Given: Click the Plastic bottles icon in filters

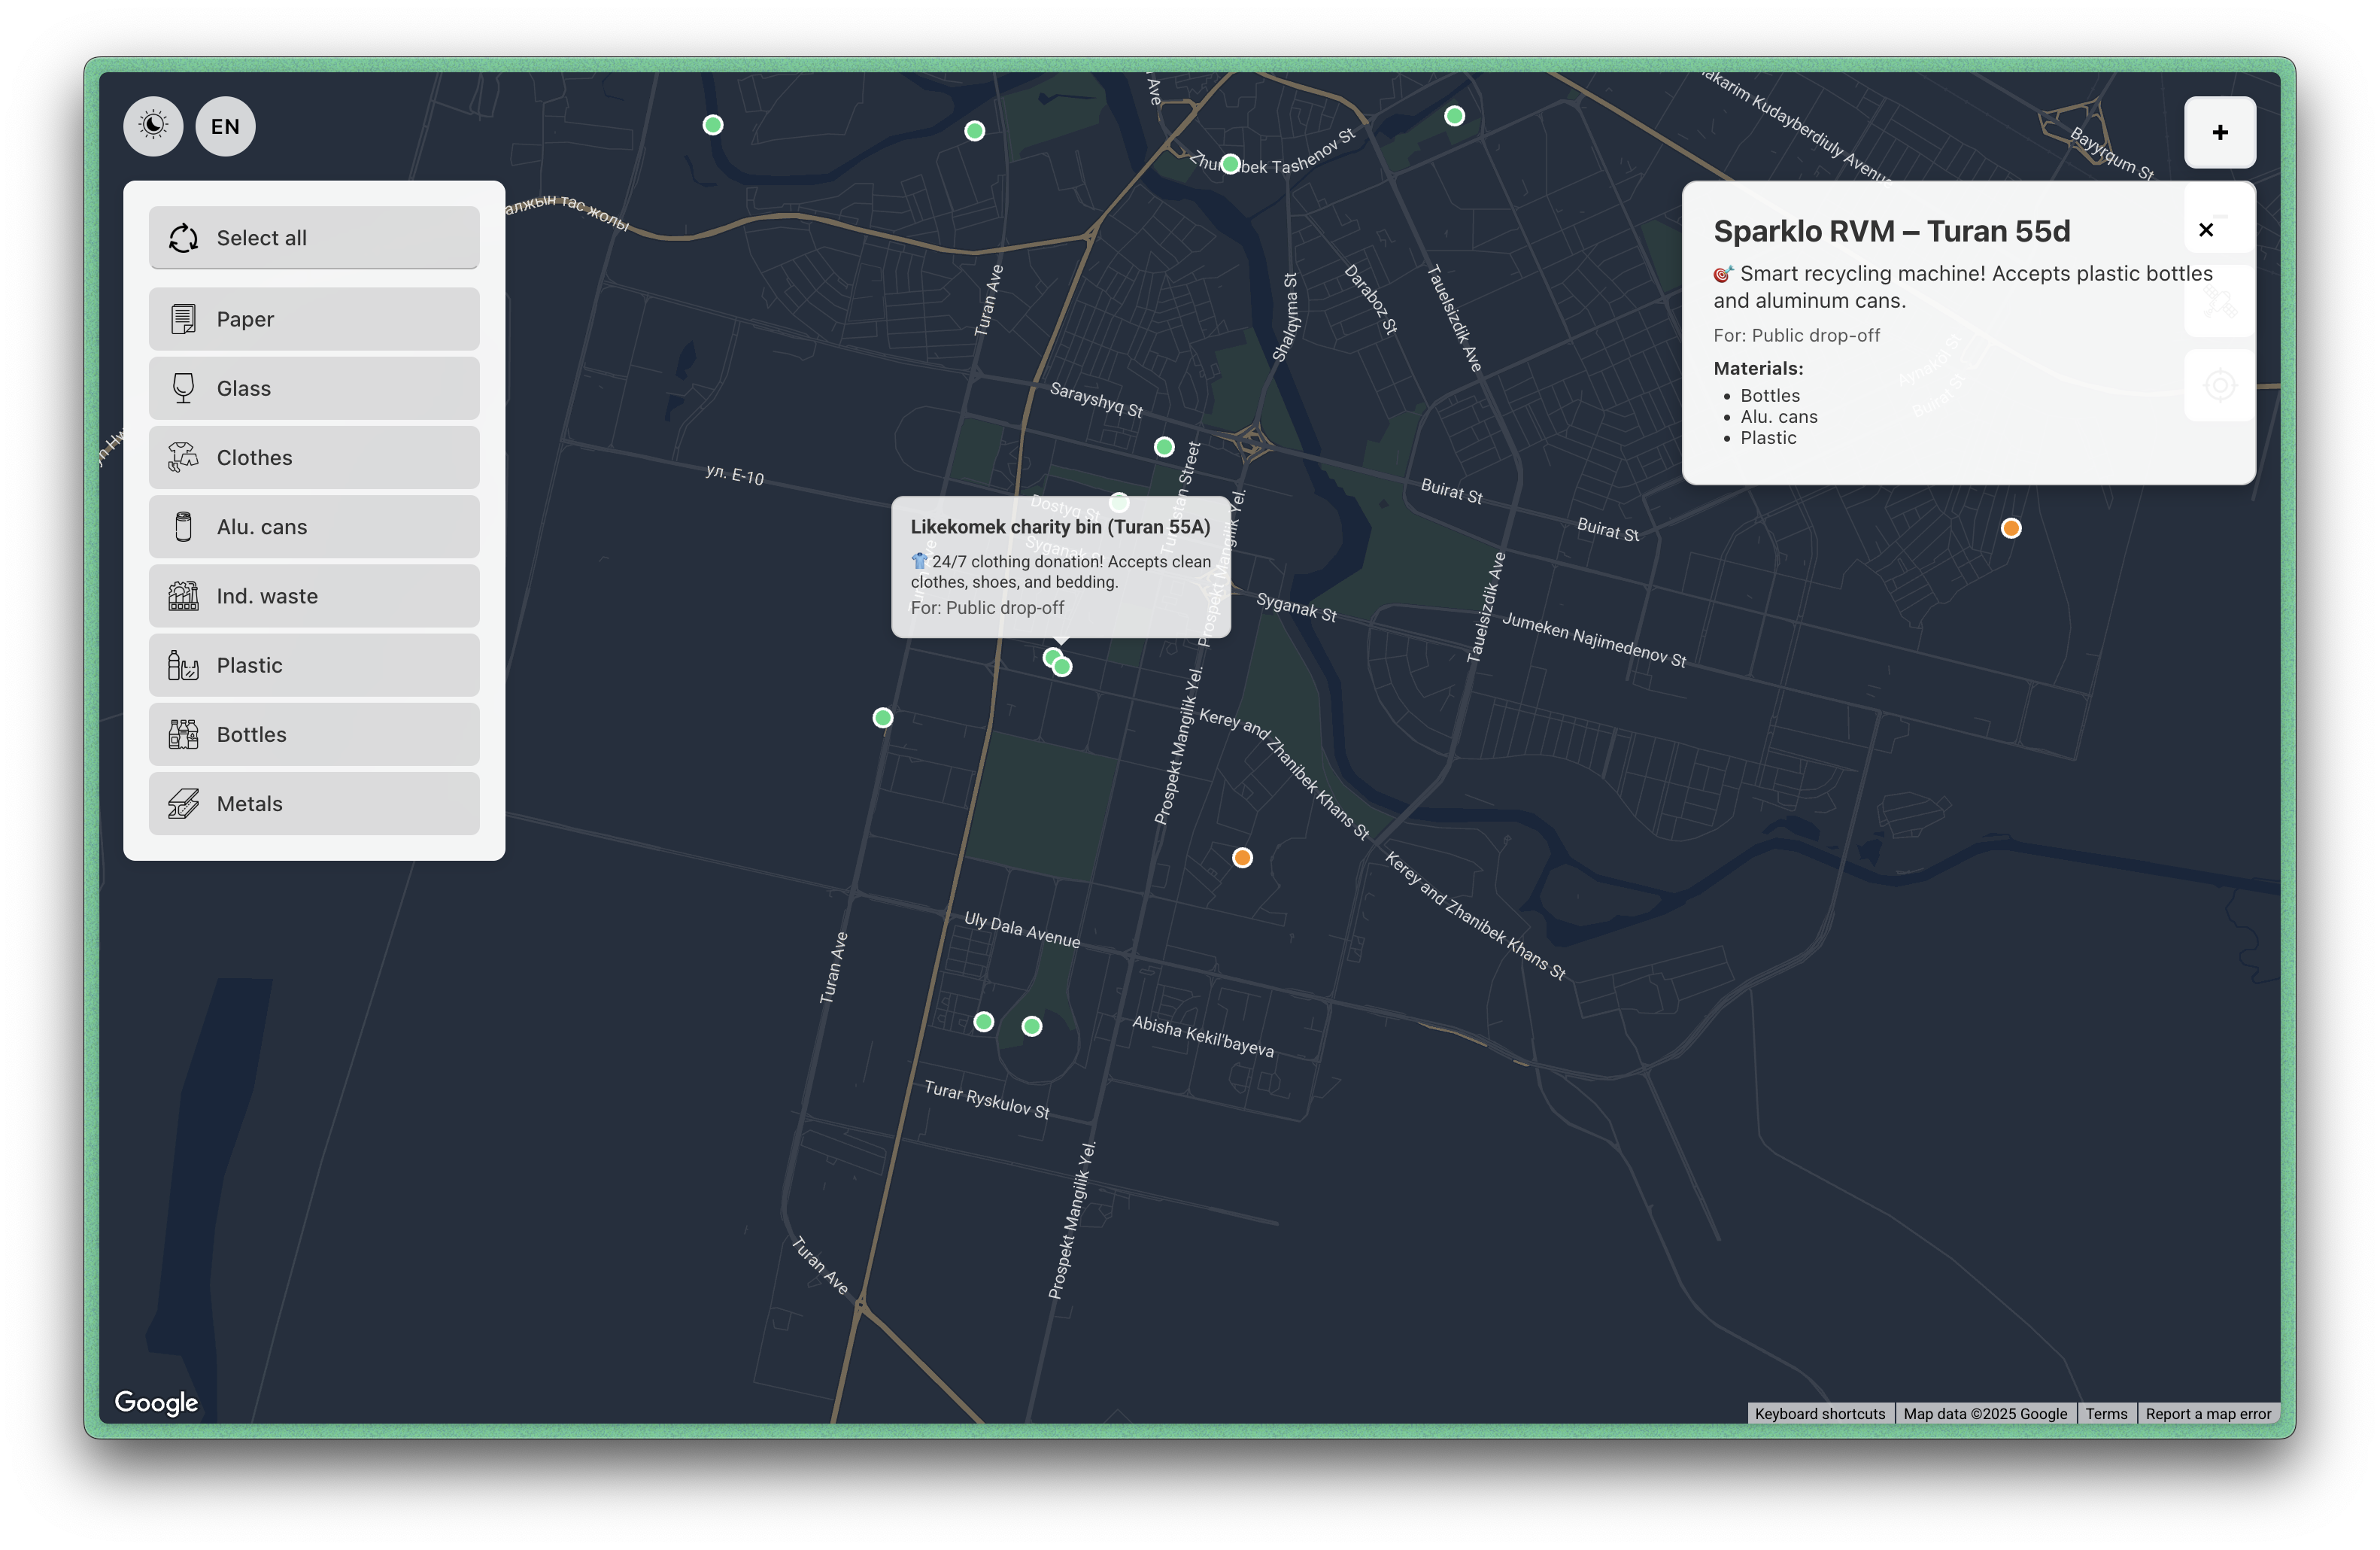Looking at the screenshot, I should 183,665.
